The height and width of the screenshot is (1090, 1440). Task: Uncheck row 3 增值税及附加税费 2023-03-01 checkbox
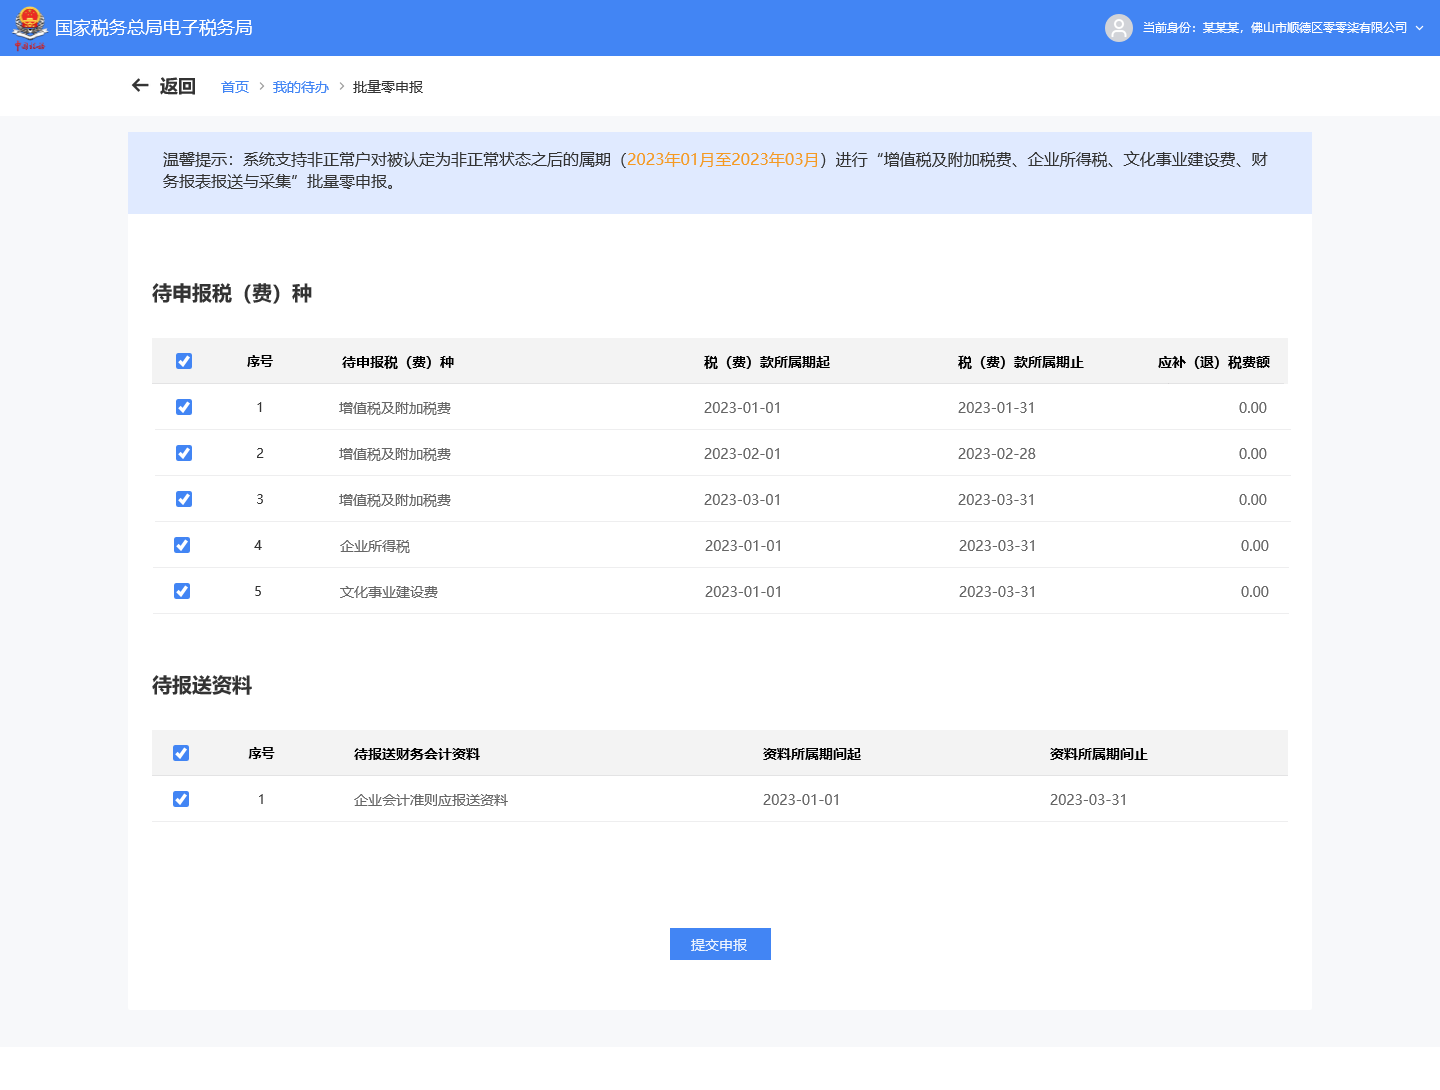point(184,499)
